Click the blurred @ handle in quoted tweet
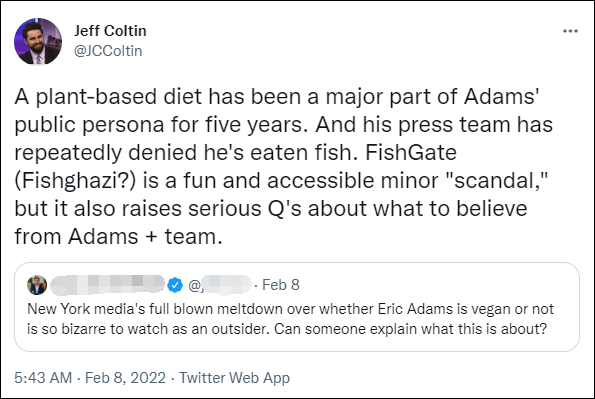The height and width of the screenshot is (399, 595). 220,285
